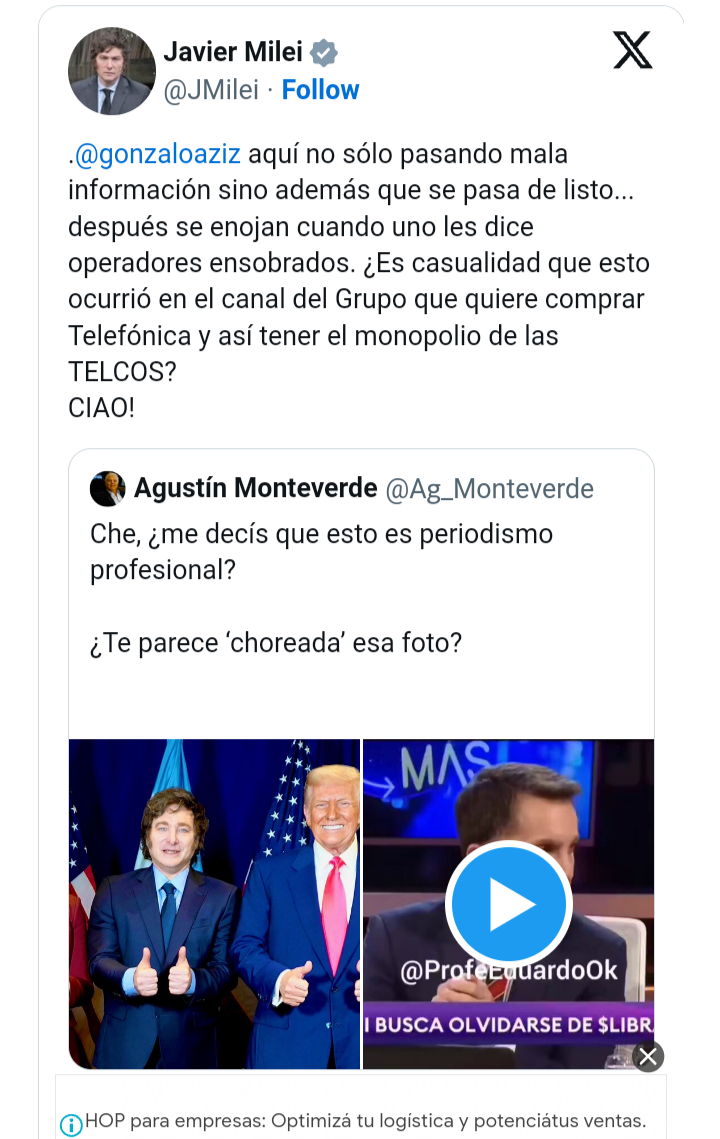Screen dimensions: 720x1139
Task: Click the X logo icon
Action: 632,50
